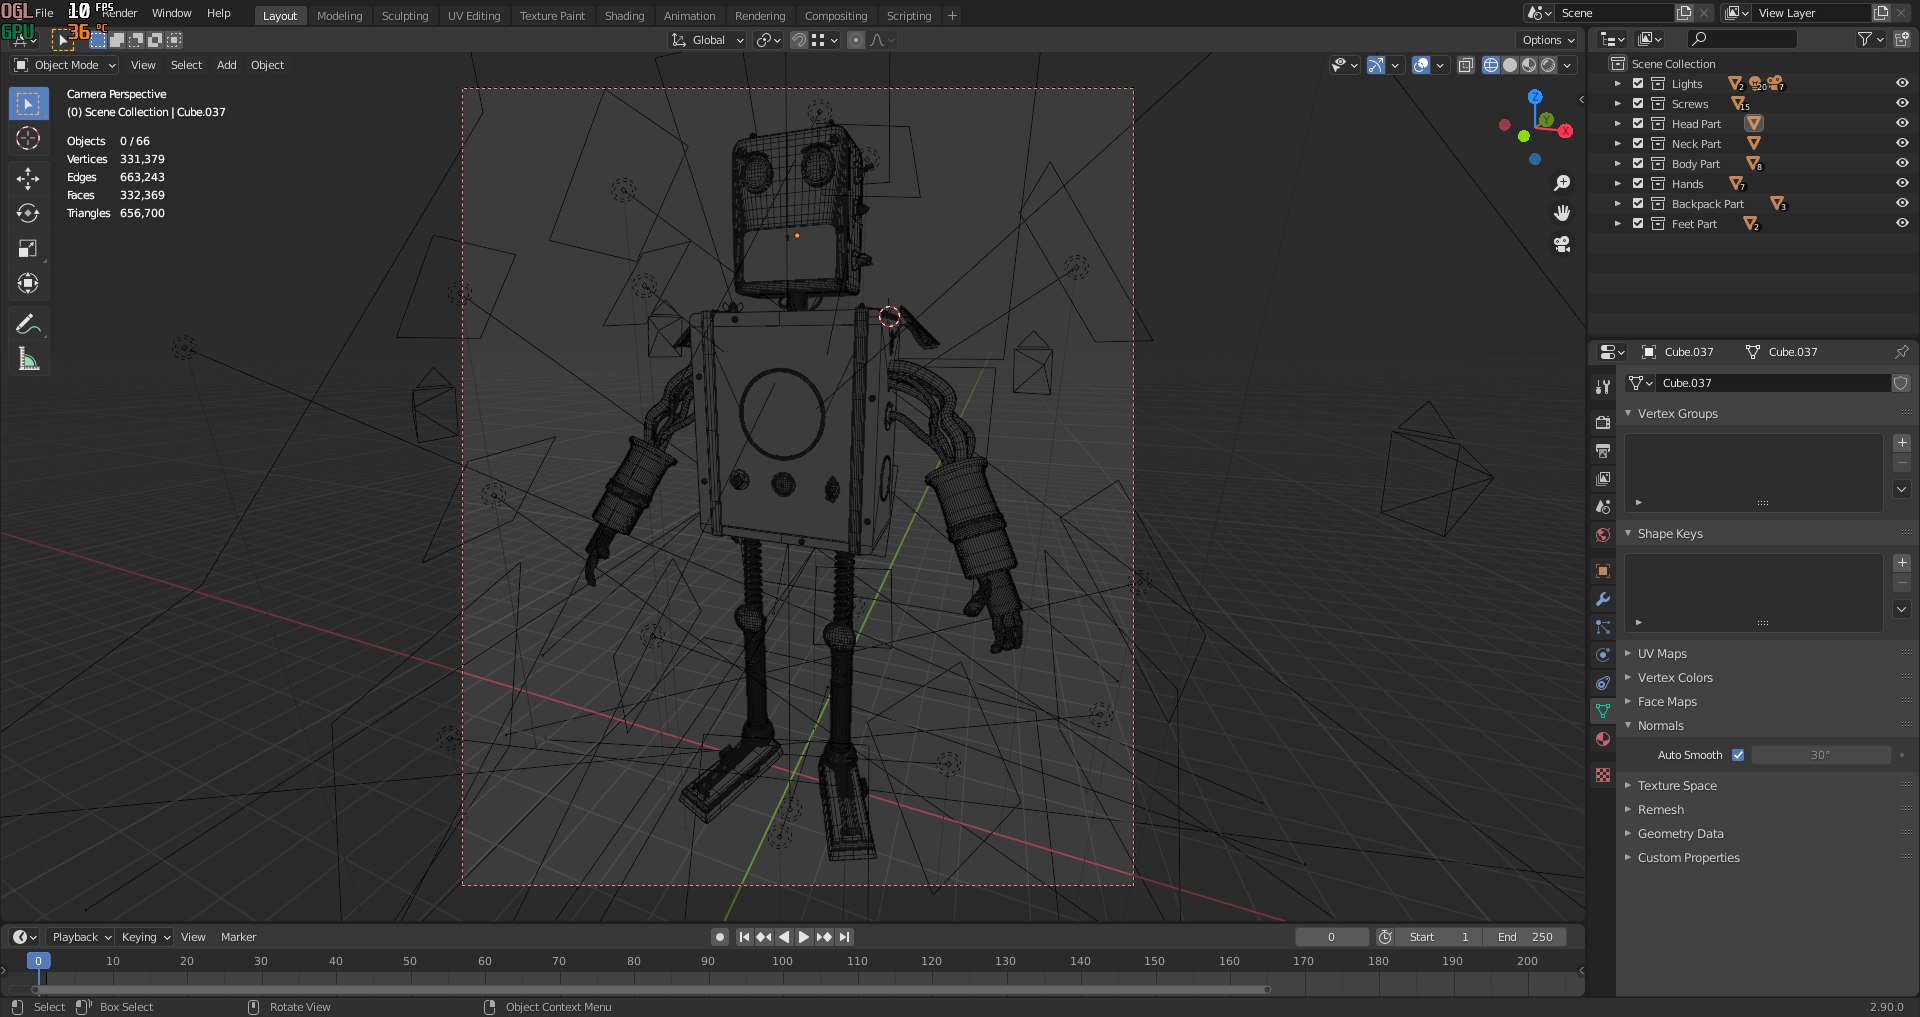Open the Object properties tab
Viewport: 1920px width, 1017px height.
(x=1603, y=571)
